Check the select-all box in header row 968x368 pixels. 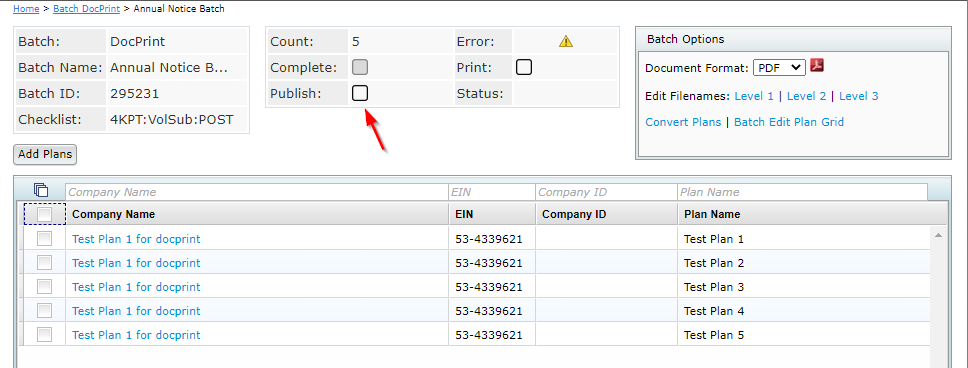tap(44, 214)
